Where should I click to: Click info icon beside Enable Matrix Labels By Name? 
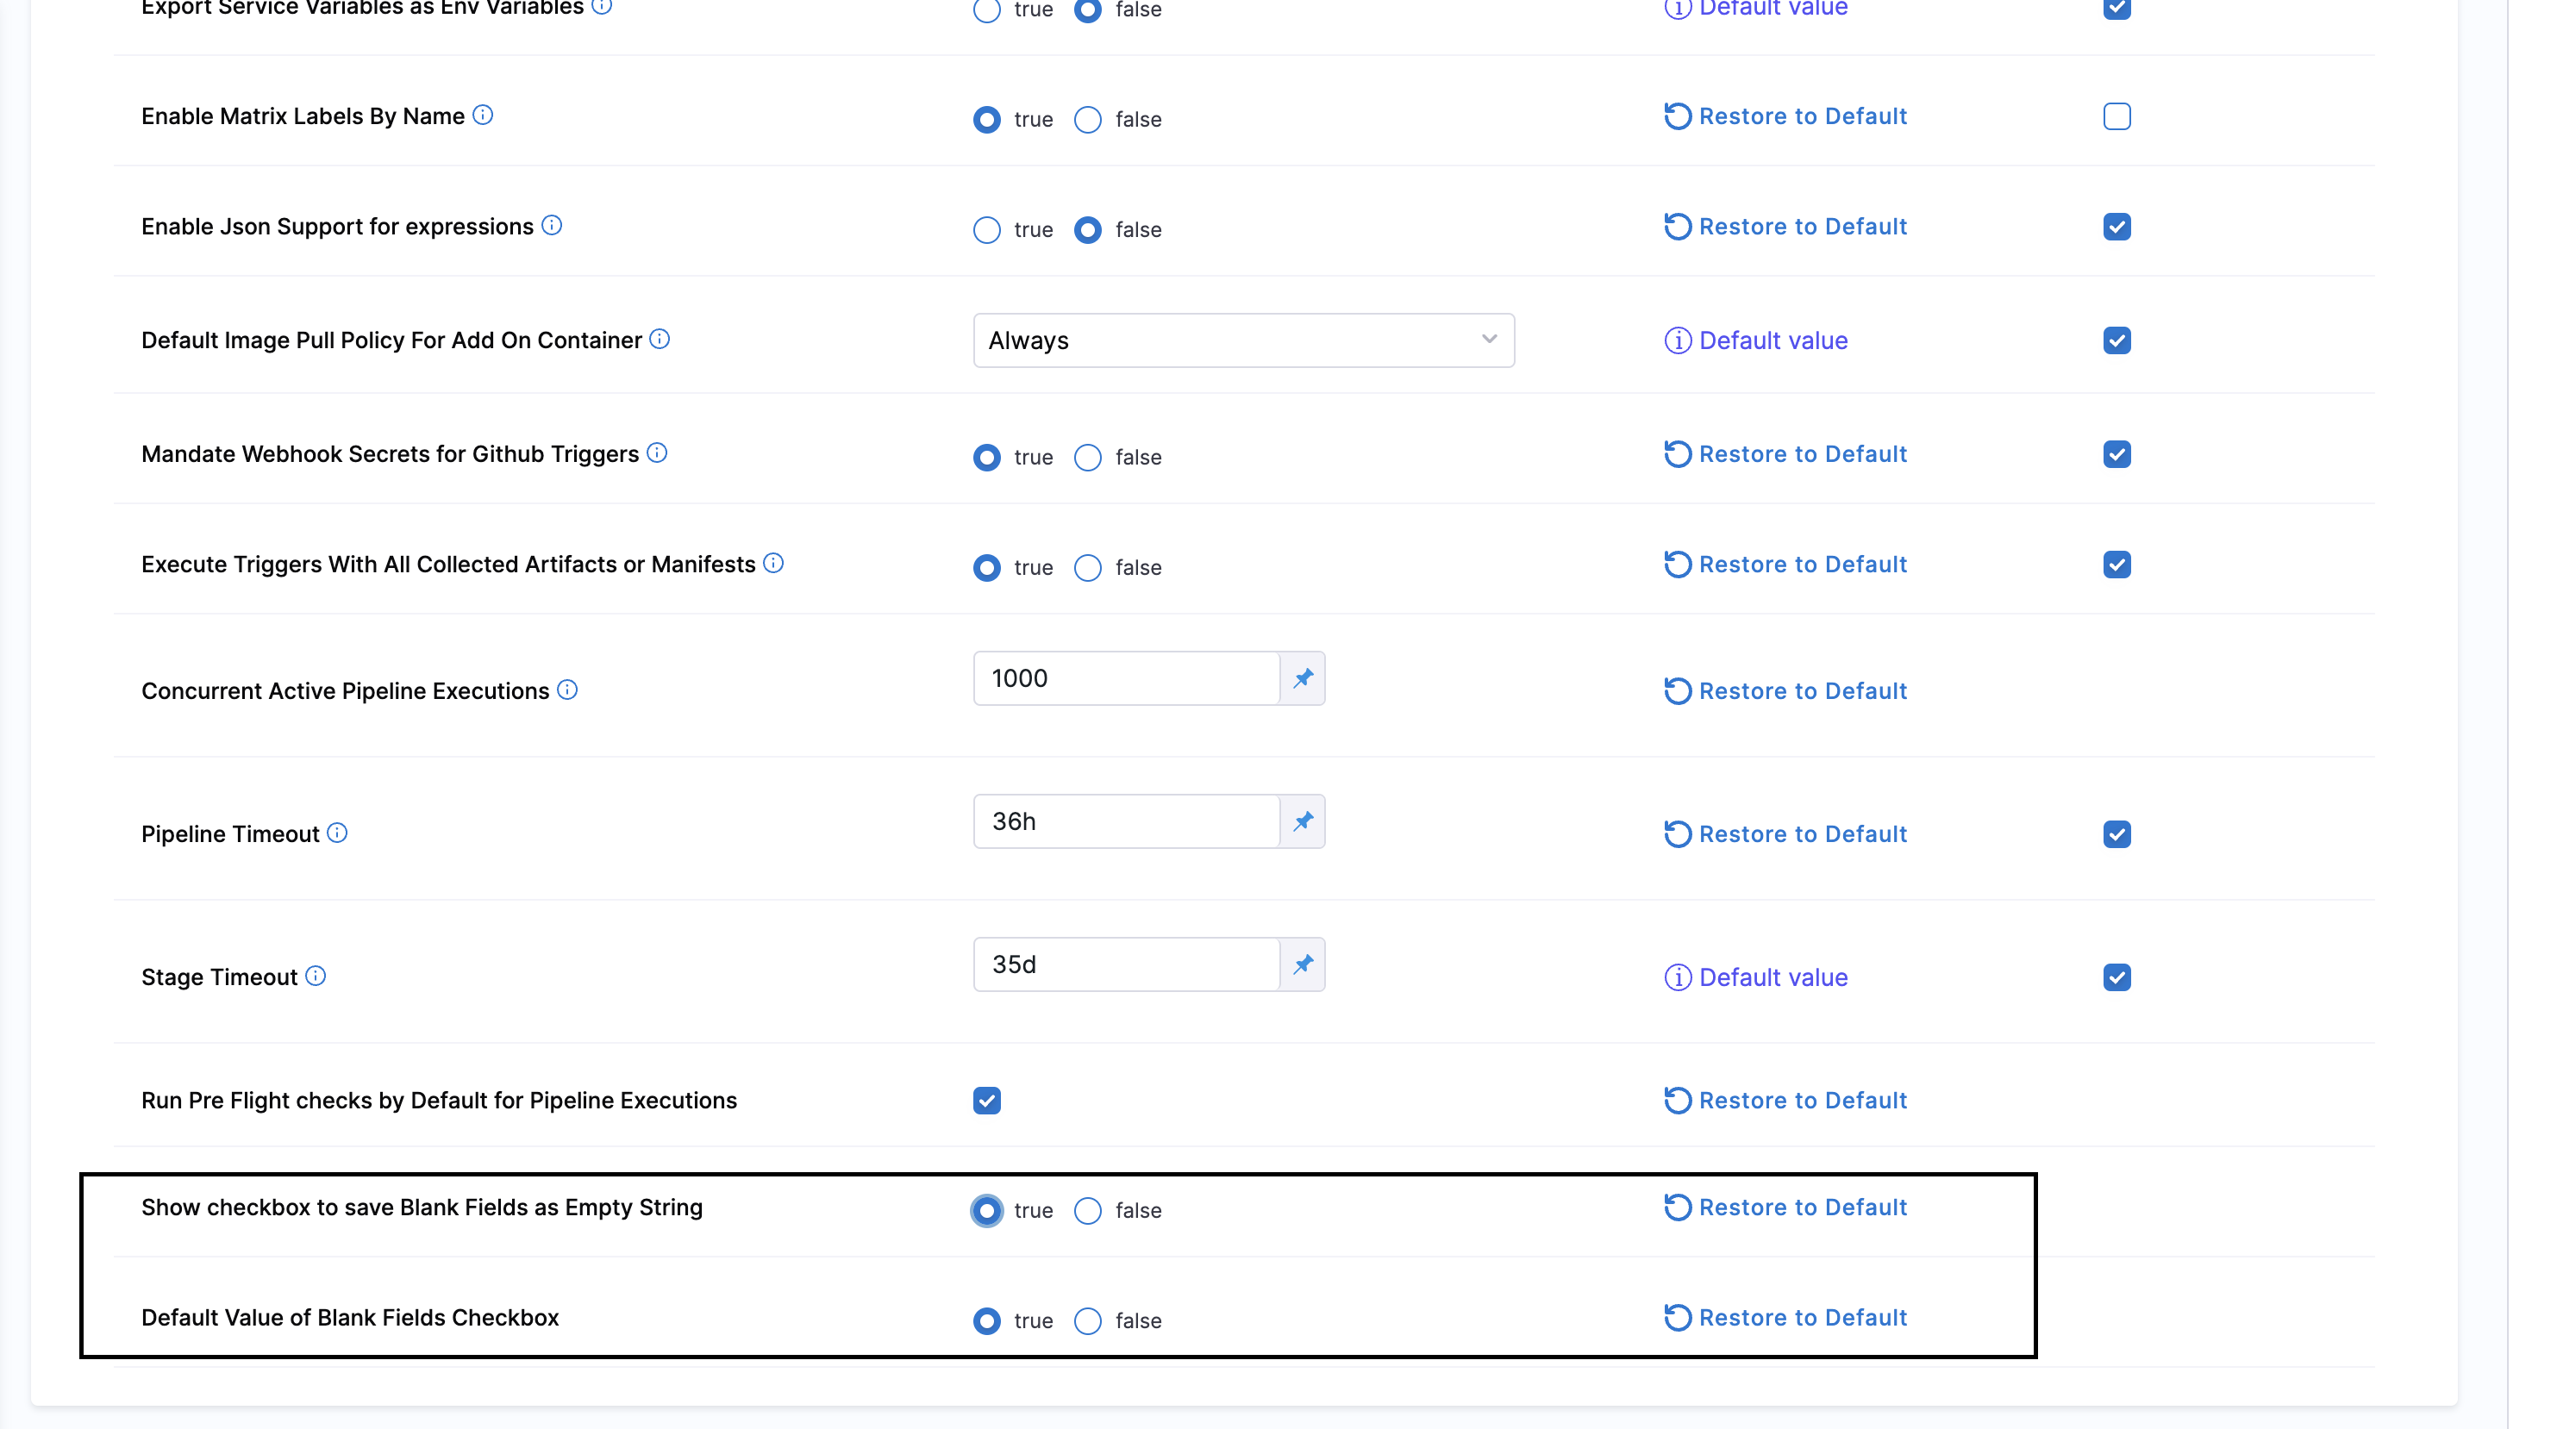click(483, 115)
